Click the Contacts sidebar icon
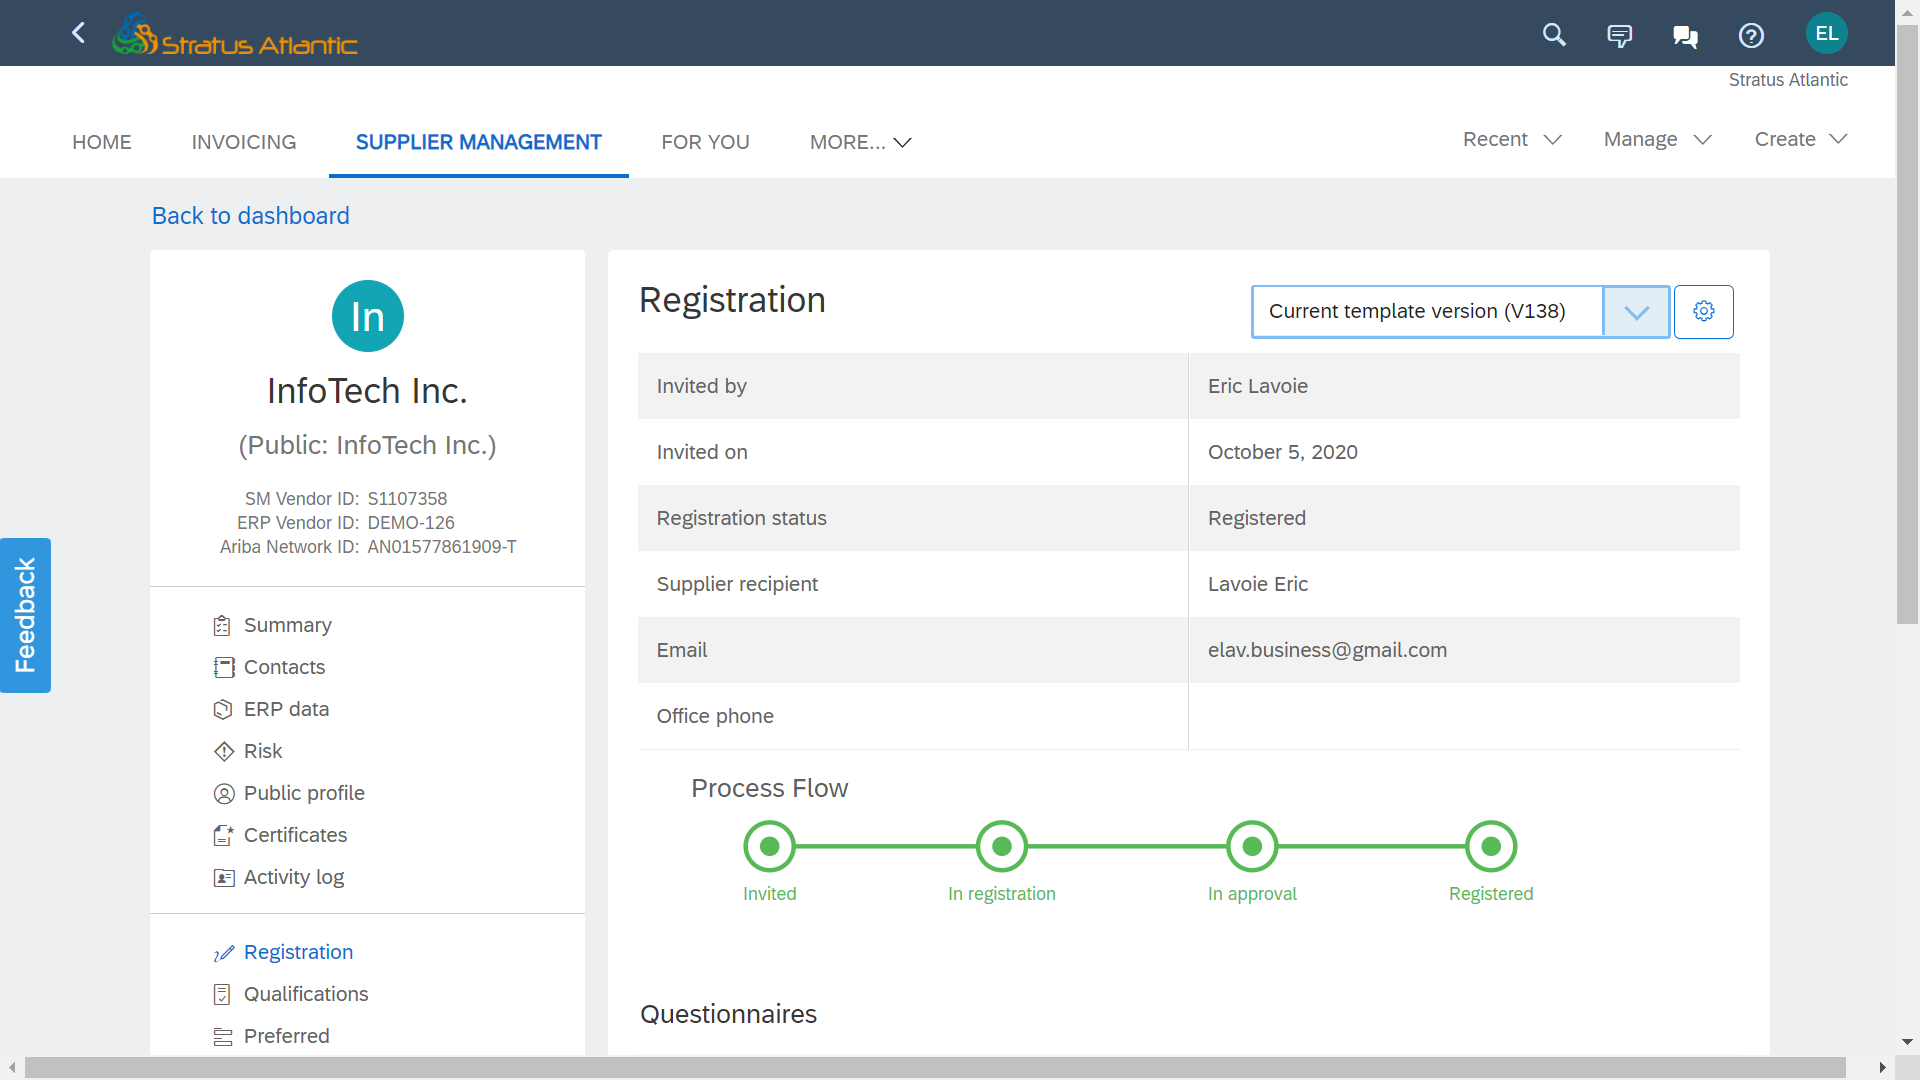The image size is (1920, 1080). click(222, 667)
